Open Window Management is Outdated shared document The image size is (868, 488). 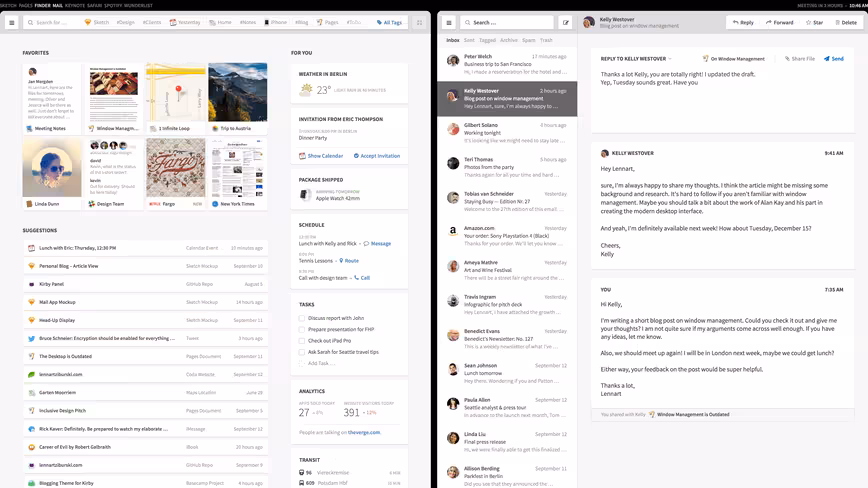(689, 414)
